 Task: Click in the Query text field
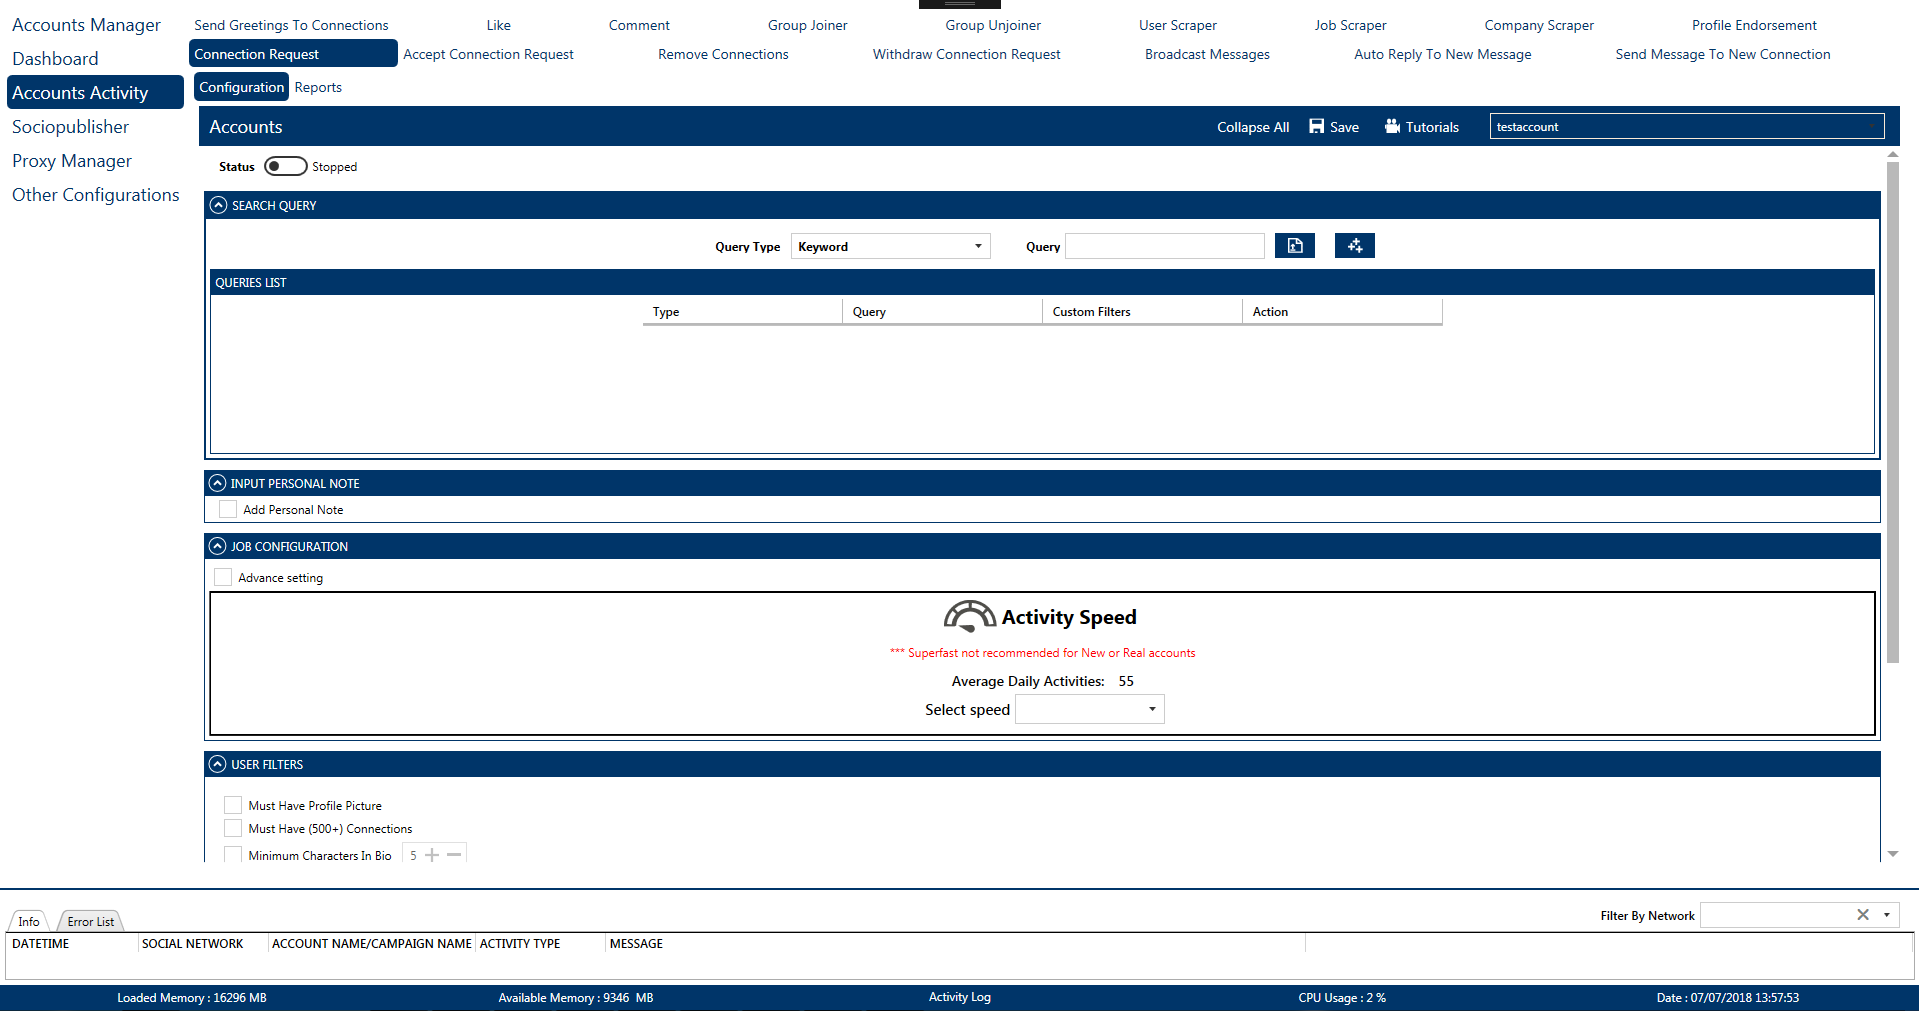click(x=1164, y=246)
